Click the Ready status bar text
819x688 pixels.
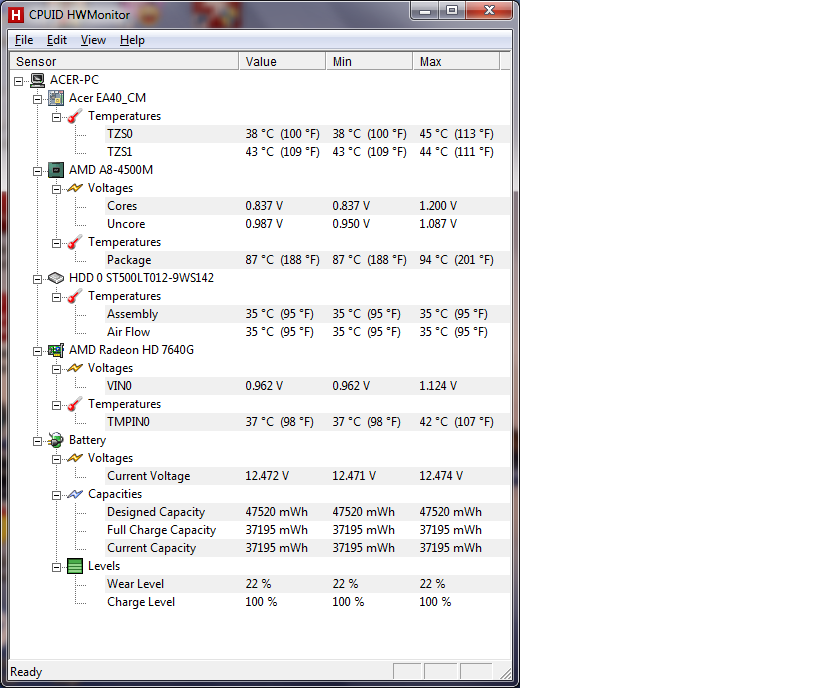click(x=26, y=672)
